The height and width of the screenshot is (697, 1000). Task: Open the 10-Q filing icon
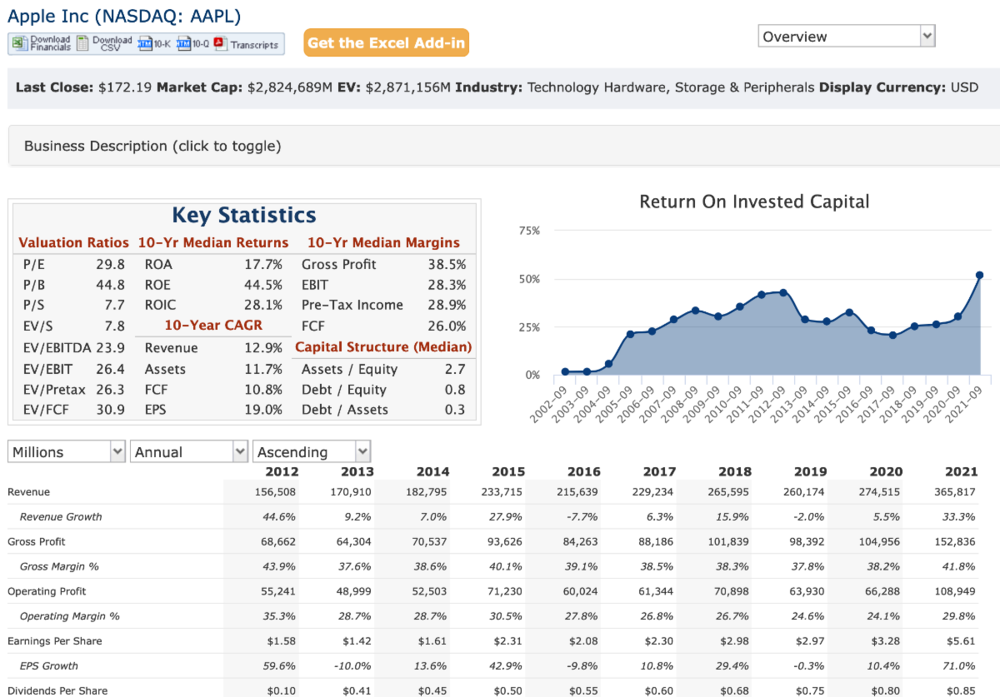click(184, 43)
